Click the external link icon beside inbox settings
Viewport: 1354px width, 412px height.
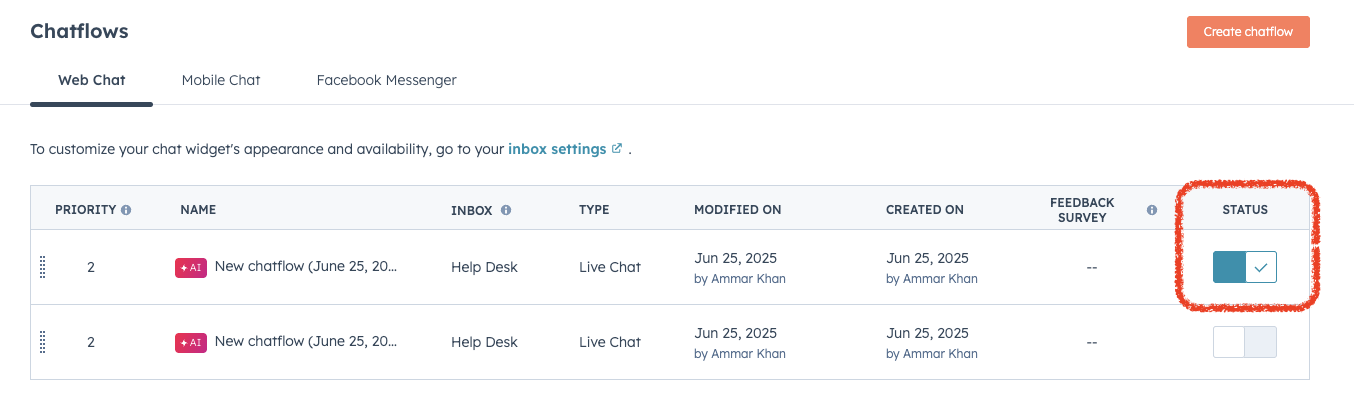[617, 149]
